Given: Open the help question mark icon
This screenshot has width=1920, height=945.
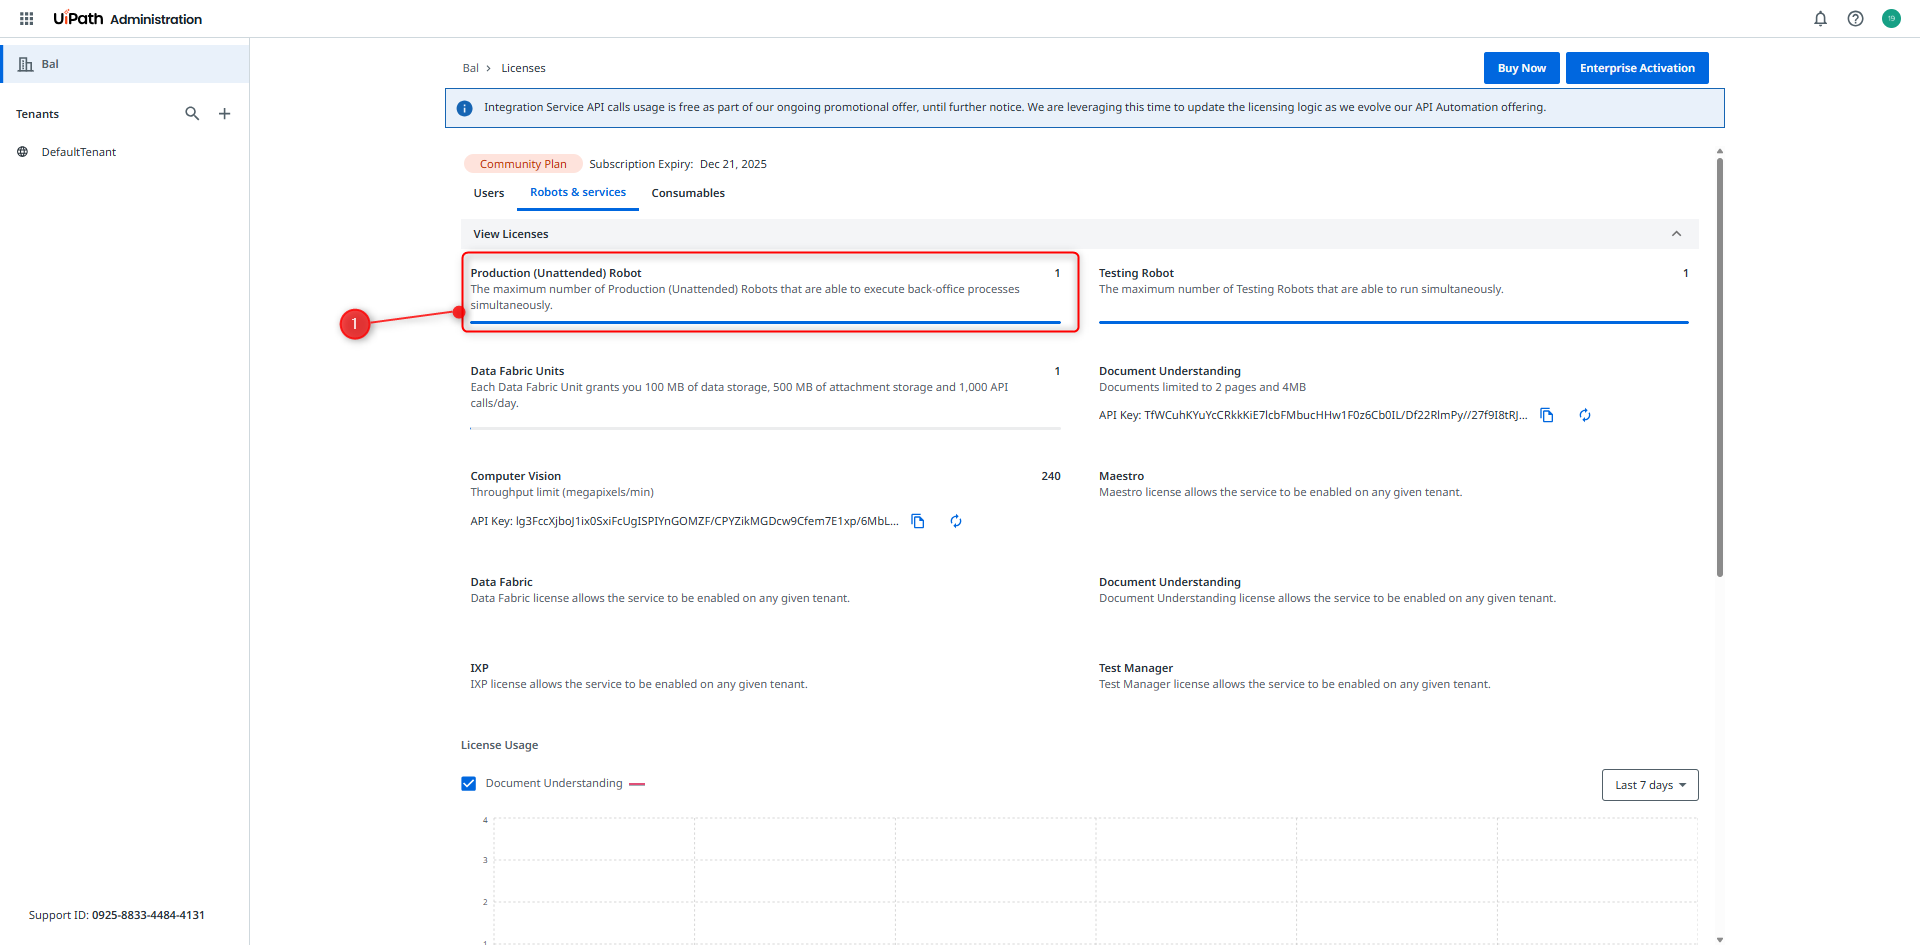Looking at the screenshot, I should [x=1855, y=19].
